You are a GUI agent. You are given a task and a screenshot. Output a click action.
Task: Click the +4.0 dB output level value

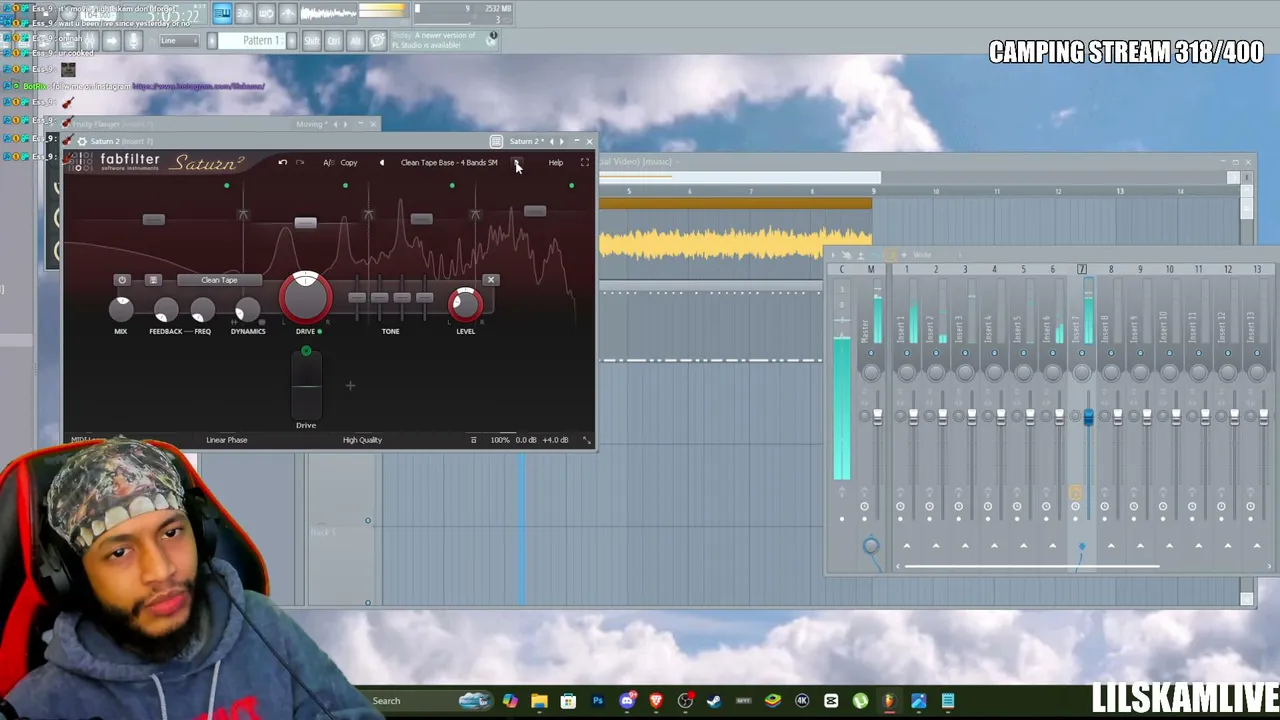pos(555,440)
